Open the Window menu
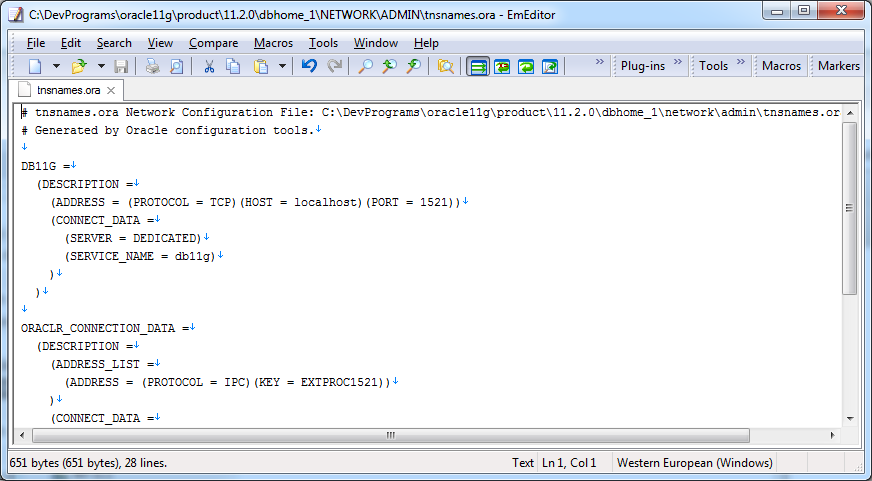The image size is (872, 481). [375, 43]
